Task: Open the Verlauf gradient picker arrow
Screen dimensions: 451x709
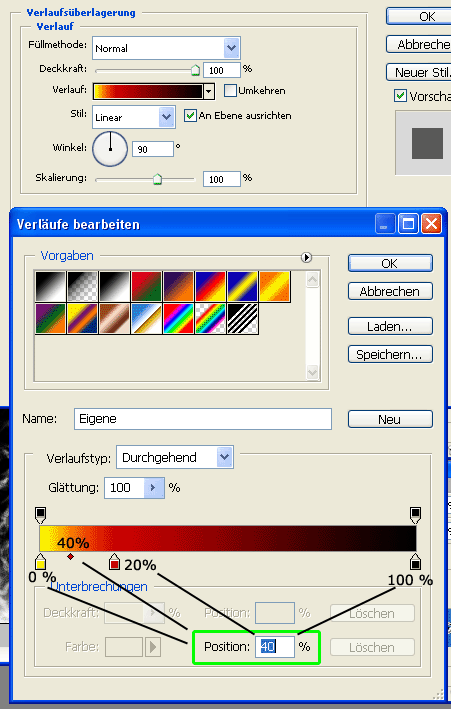Action: [209, 91]
